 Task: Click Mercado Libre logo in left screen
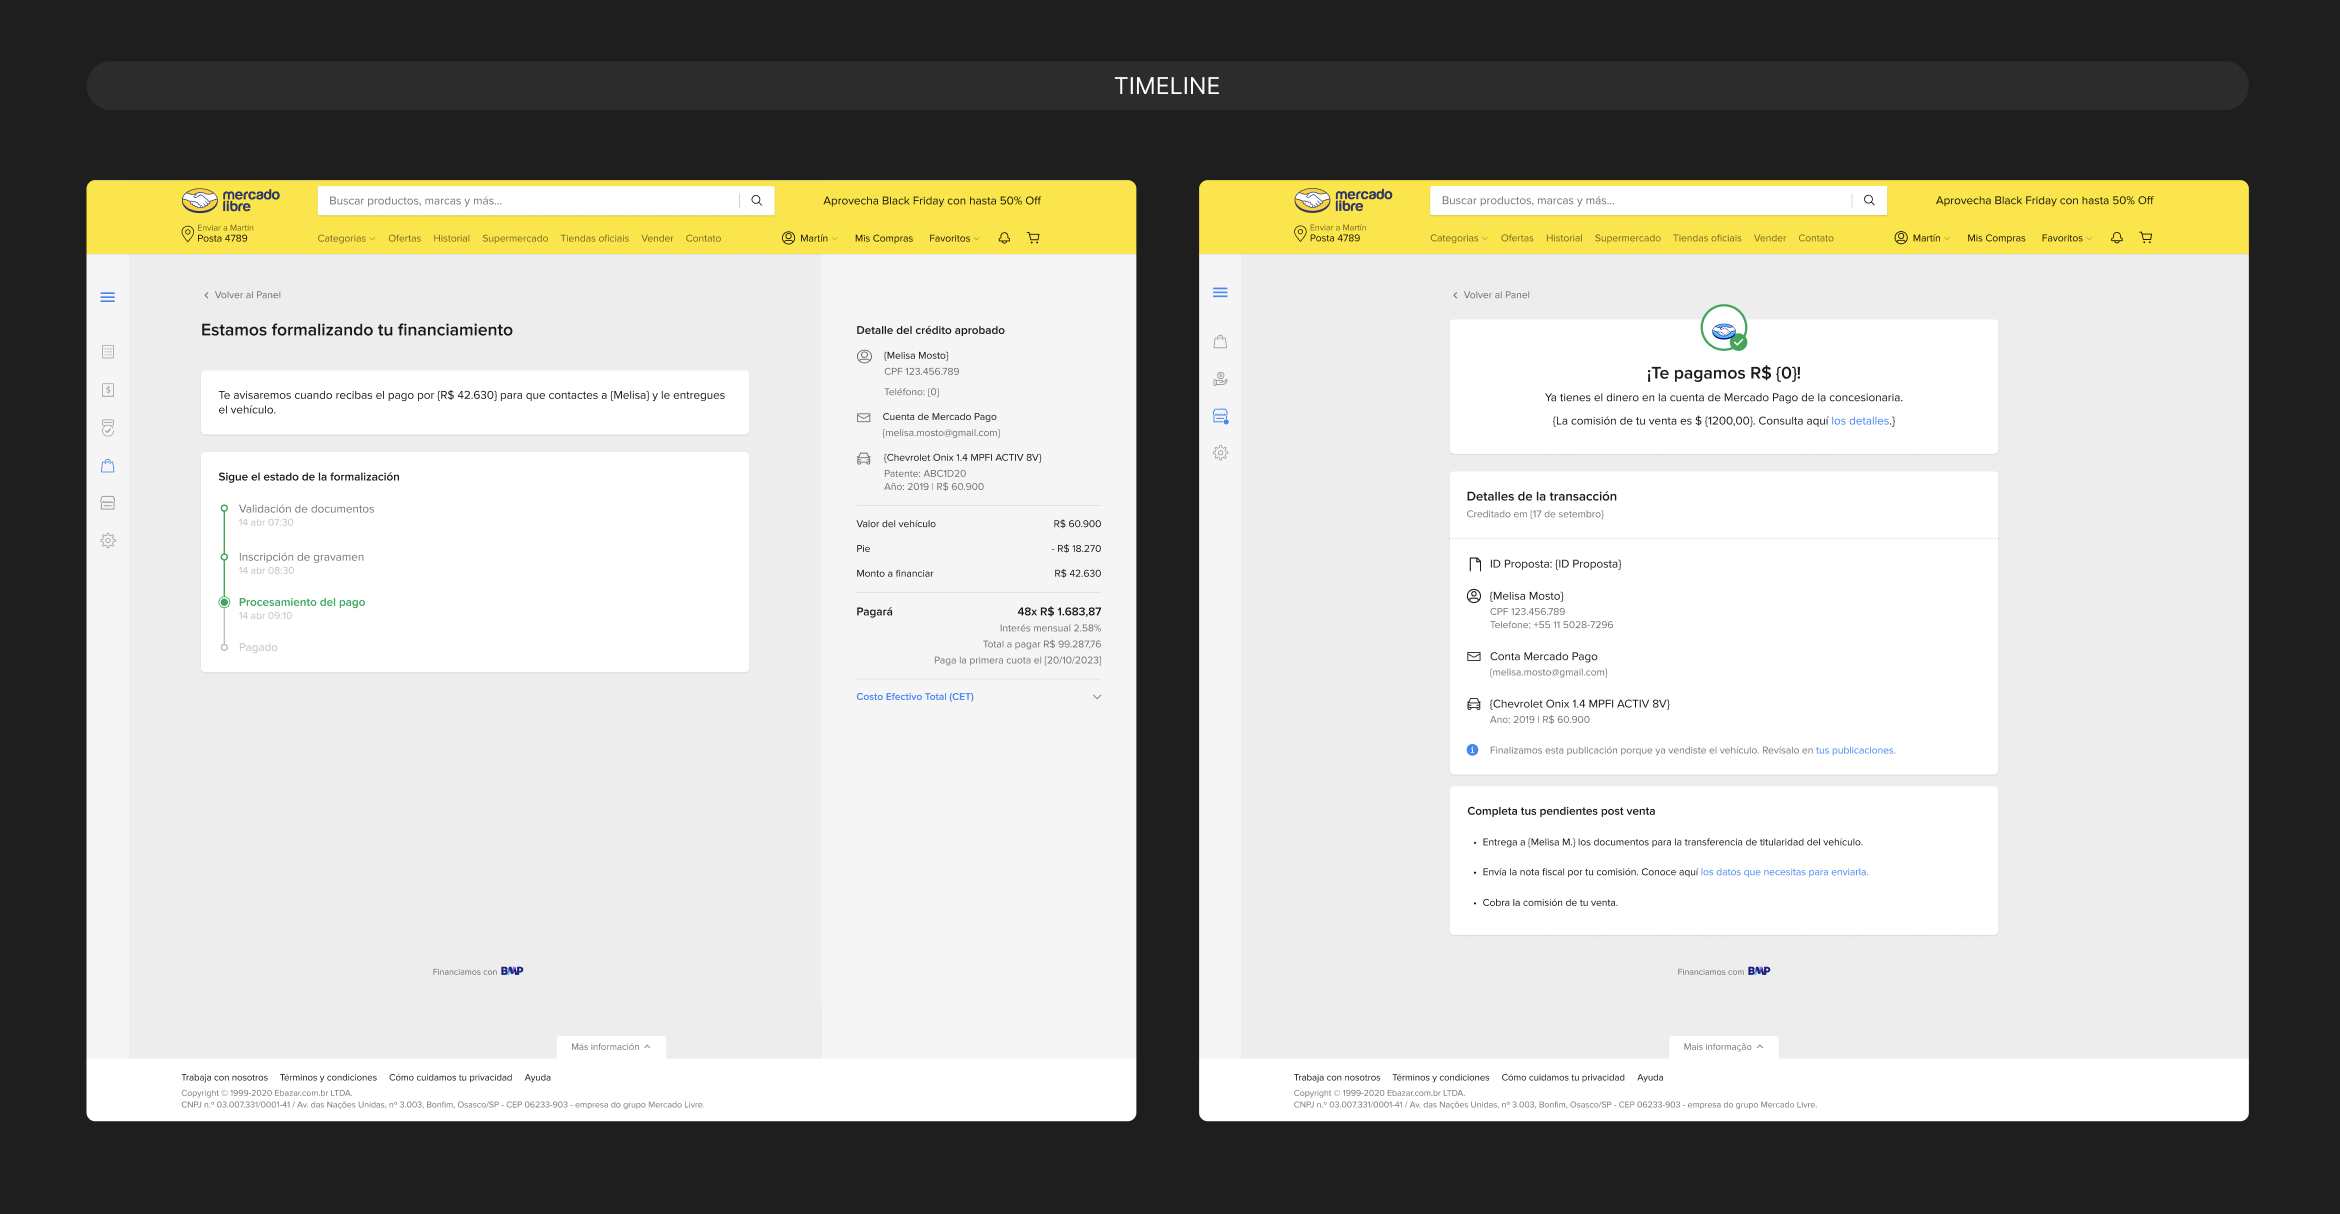click(231, 201)
